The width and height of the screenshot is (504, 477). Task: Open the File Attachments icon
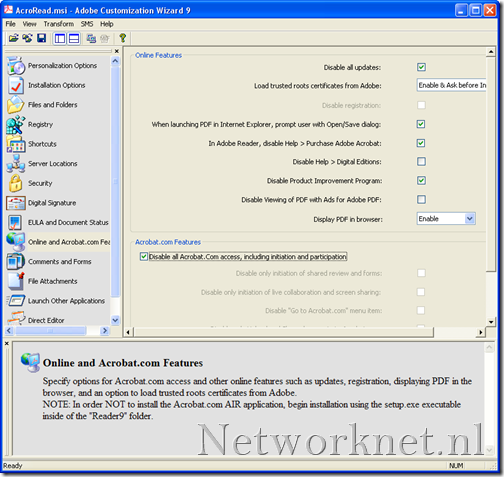tap(16, 281)
